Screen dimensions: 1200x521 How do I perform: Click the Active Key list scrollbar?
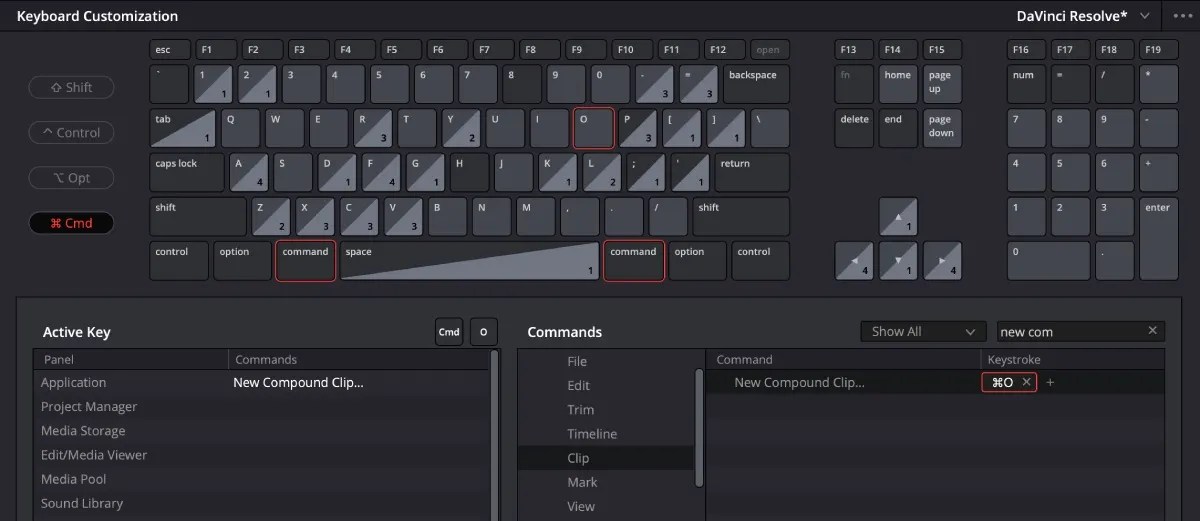[x=494, y=435]
